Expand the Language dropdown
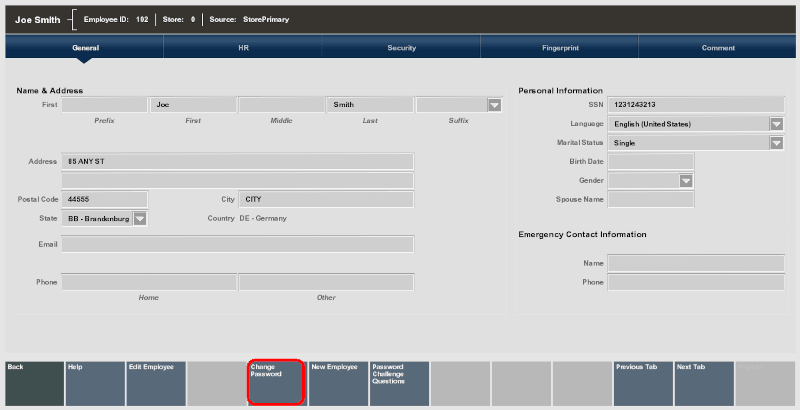The image size is (800, 410). [777, 124]
